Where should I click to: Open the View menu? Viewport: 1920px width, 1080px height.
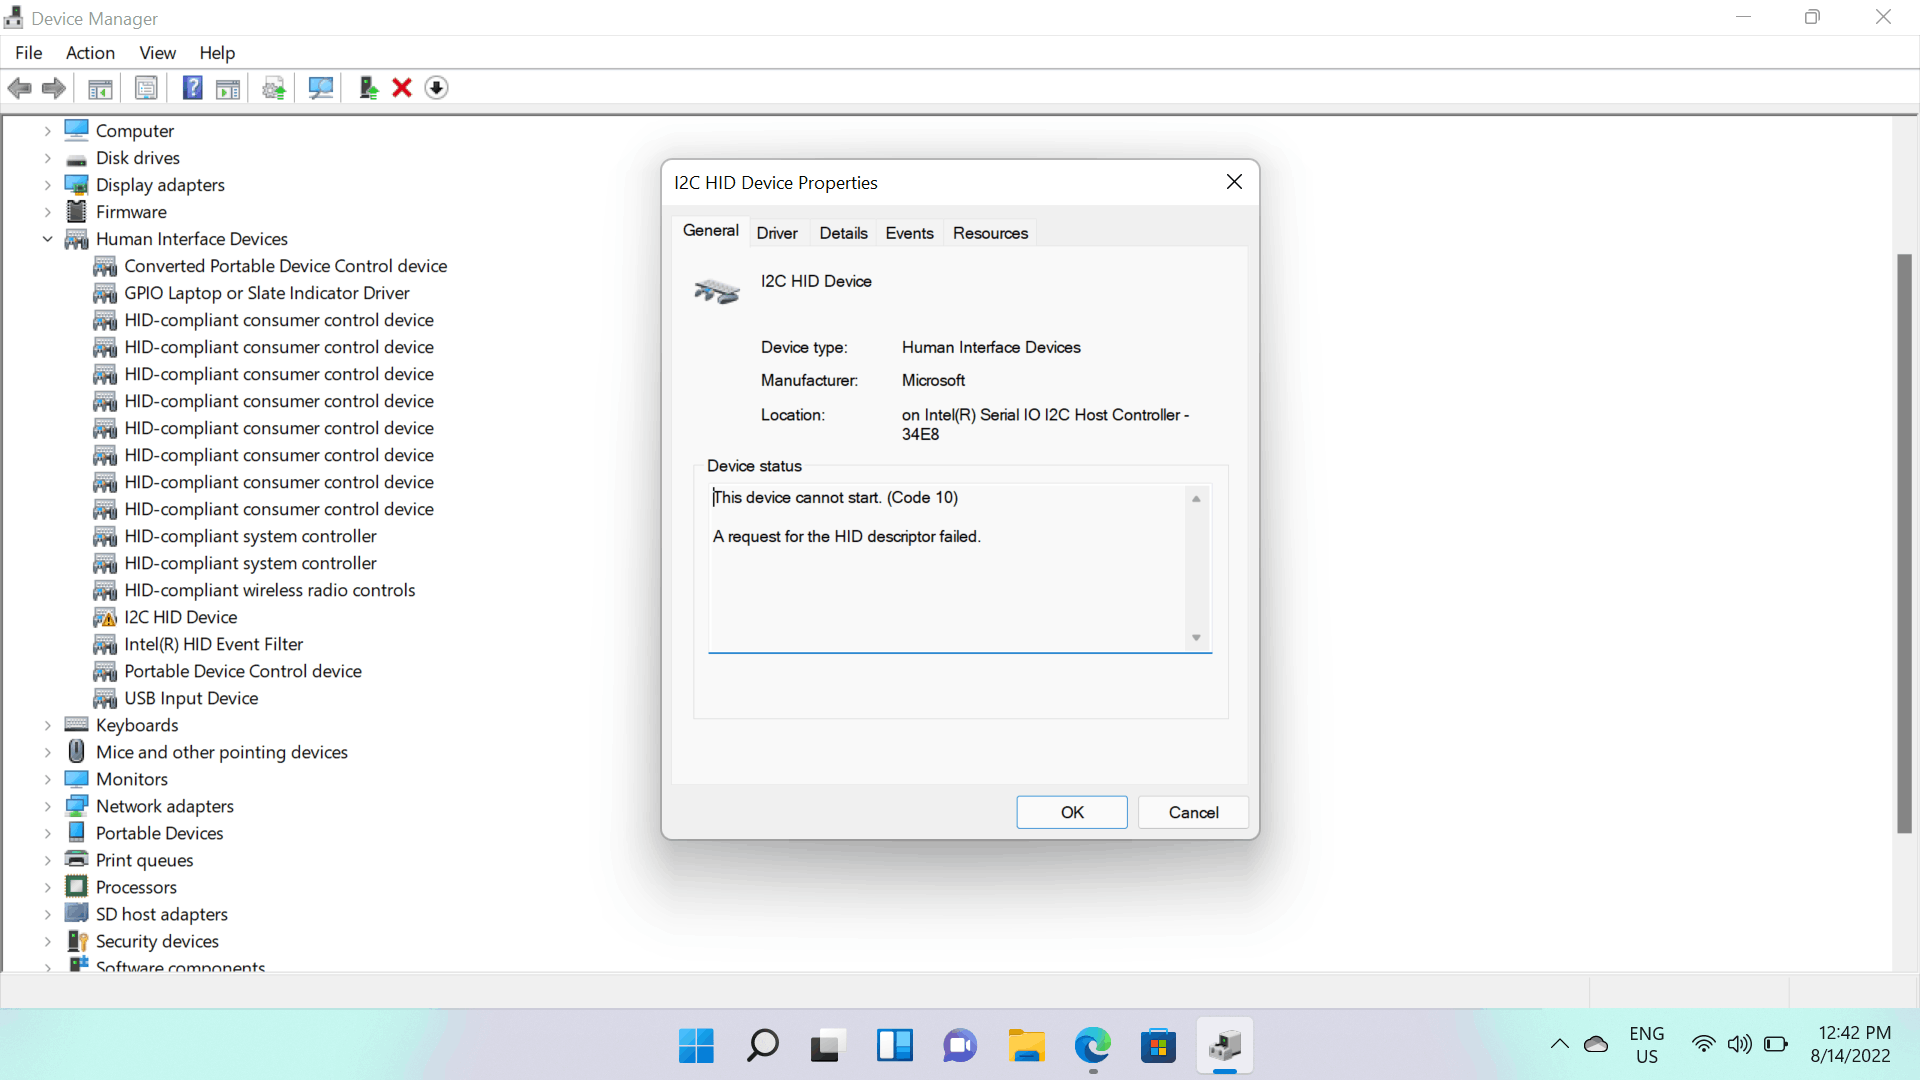[x=157, y=53]
